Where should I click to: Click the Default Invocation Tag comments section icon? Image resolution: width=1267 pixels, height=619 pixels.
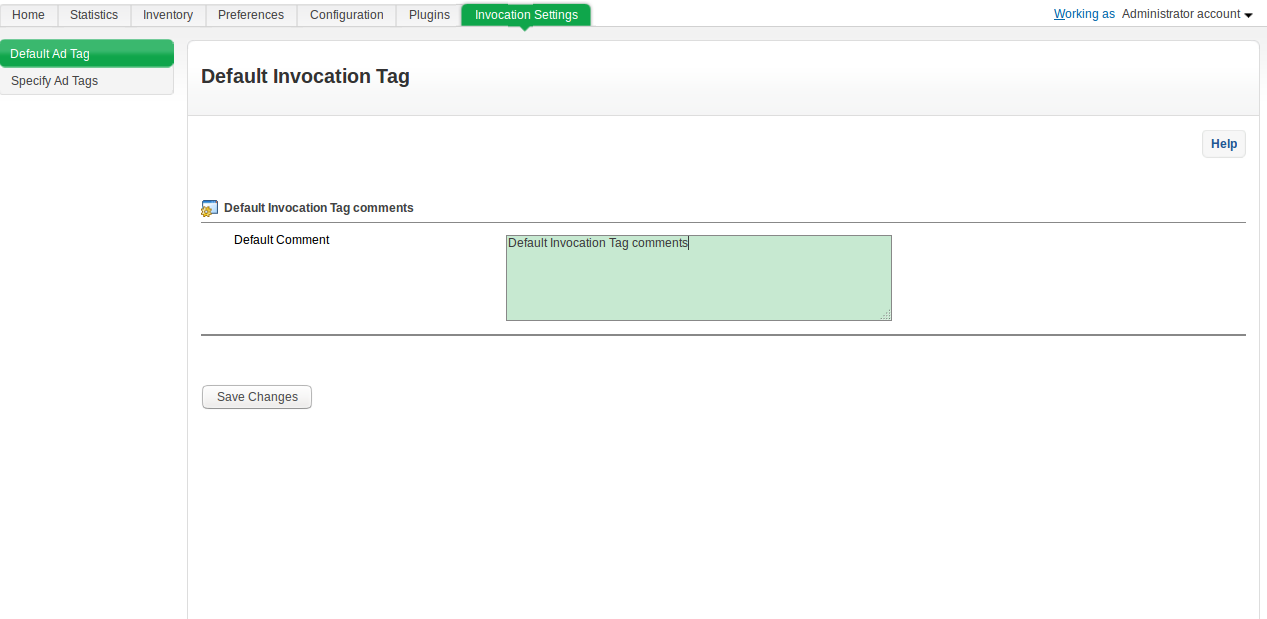(209, 208)
